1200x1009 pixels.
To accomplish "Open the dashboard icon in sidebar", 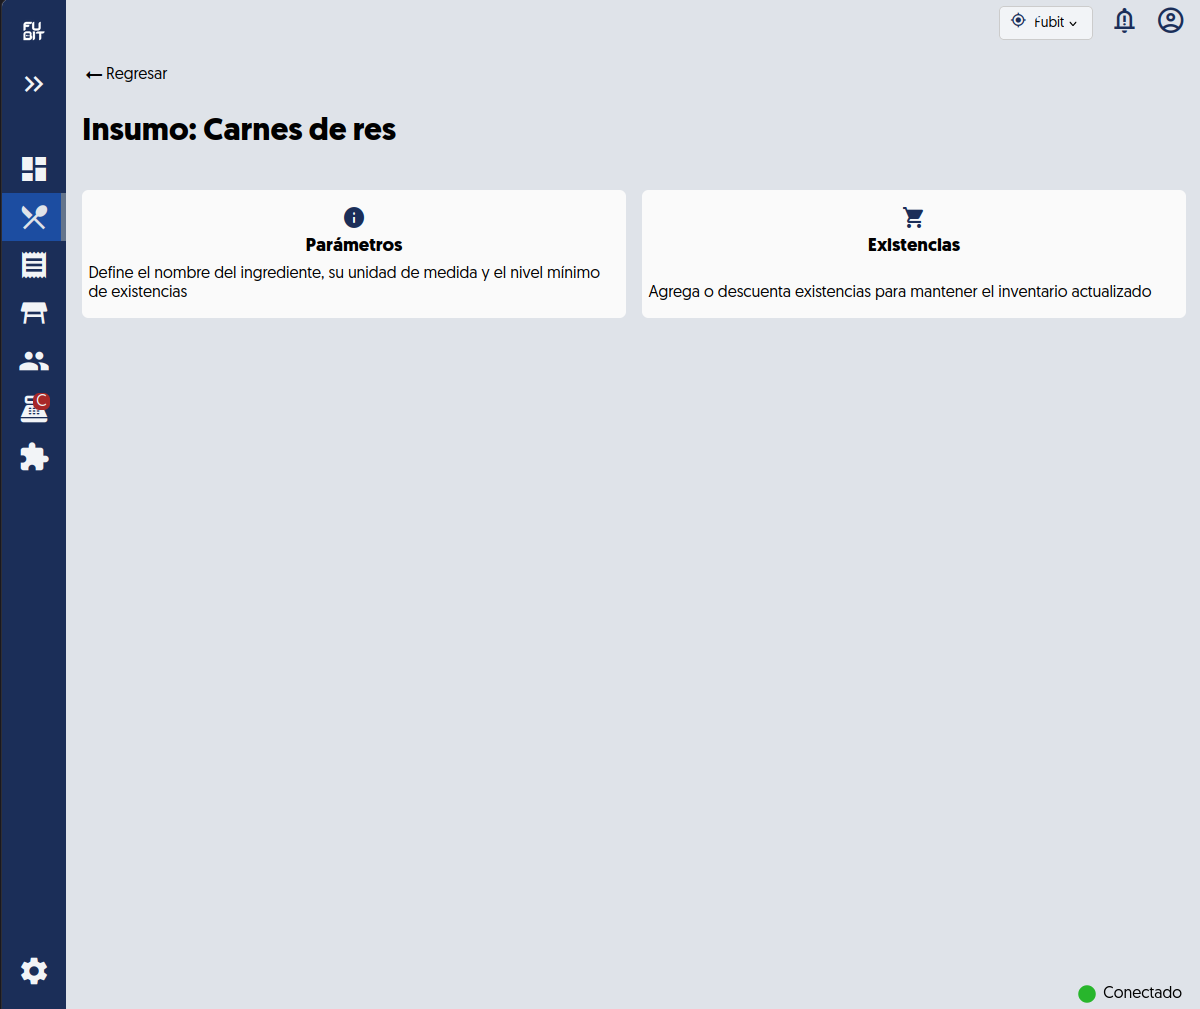I will click(x=34, y=169).
